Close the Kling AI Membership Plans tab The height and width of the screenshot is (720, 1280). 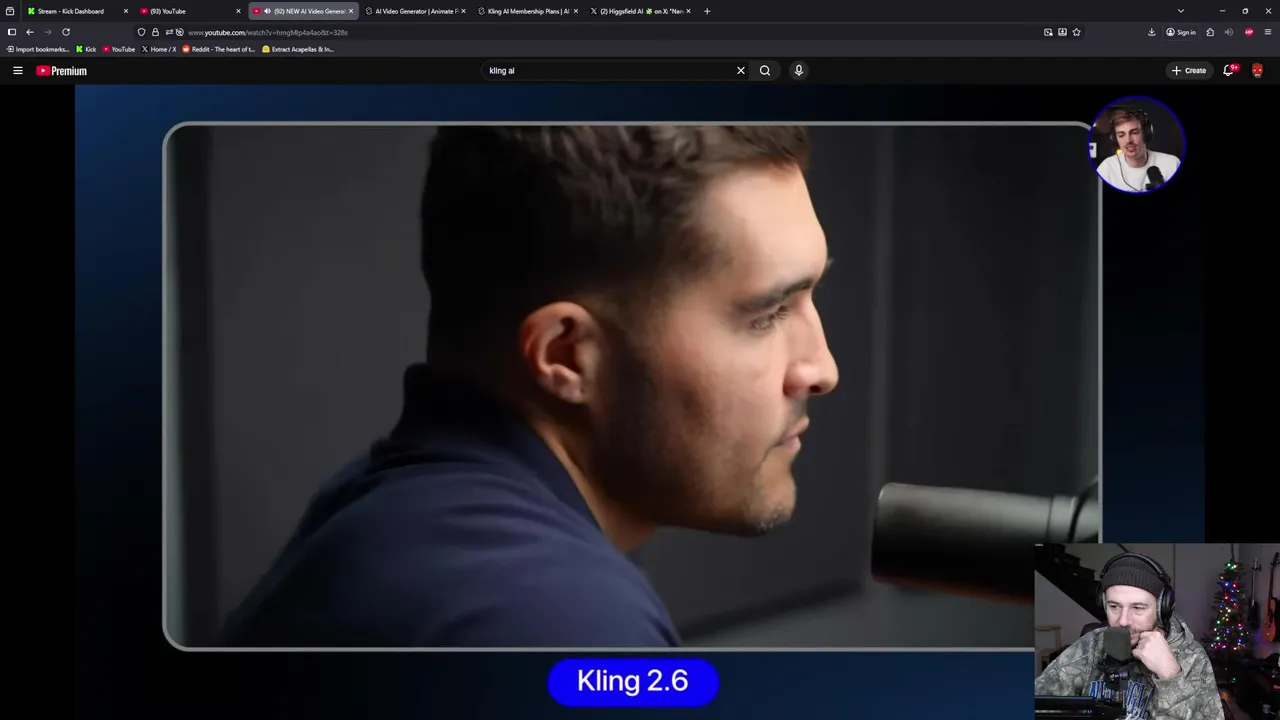[576, 11]
